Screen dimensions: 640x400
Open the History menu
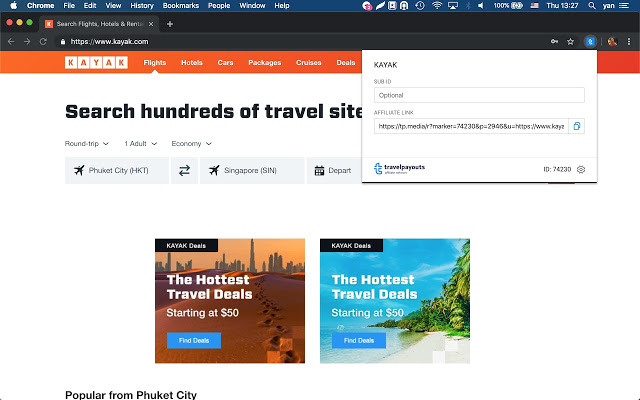click(142, 5)
